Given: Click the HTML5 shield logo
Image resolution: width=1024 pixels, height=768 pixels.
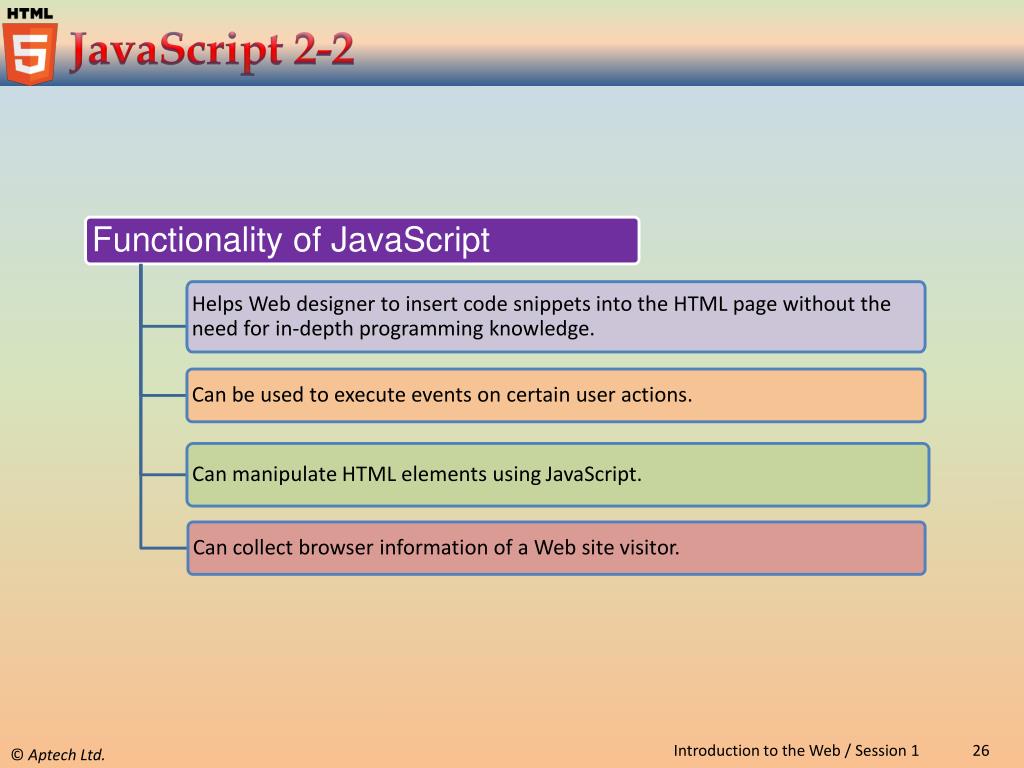Looking at the screenshot, I should pyautogui.click(x=29, y=46).
